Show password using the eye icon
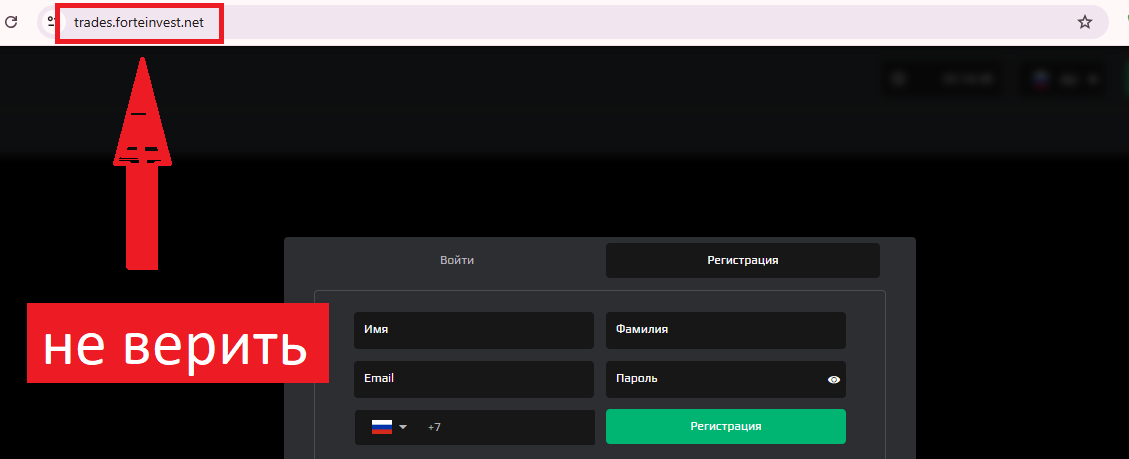 coord(834,380)
